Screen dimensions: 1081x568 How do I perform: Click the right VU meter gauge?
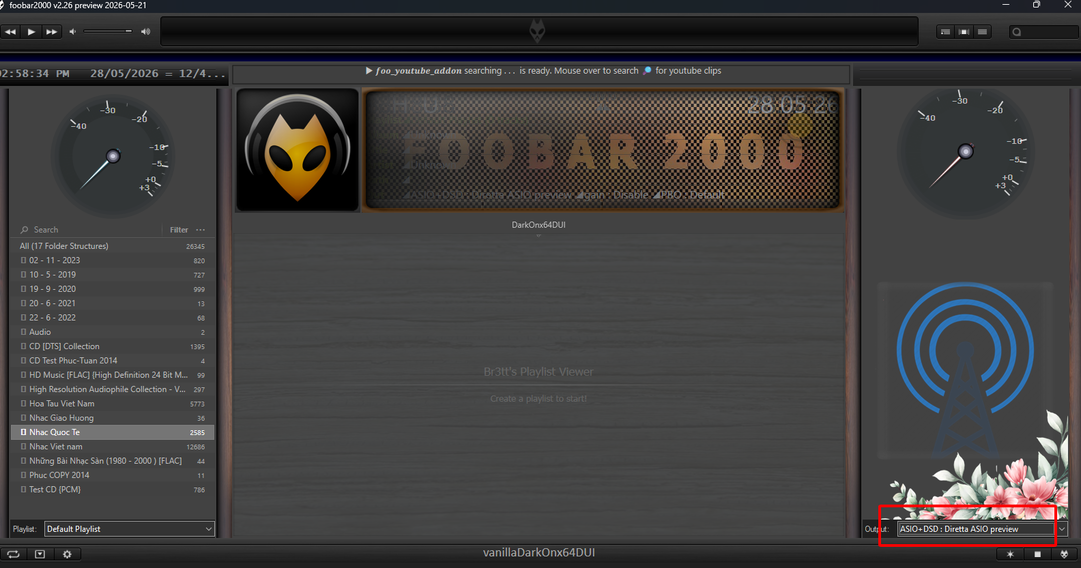pyautogui.click(x=966, y=151)
